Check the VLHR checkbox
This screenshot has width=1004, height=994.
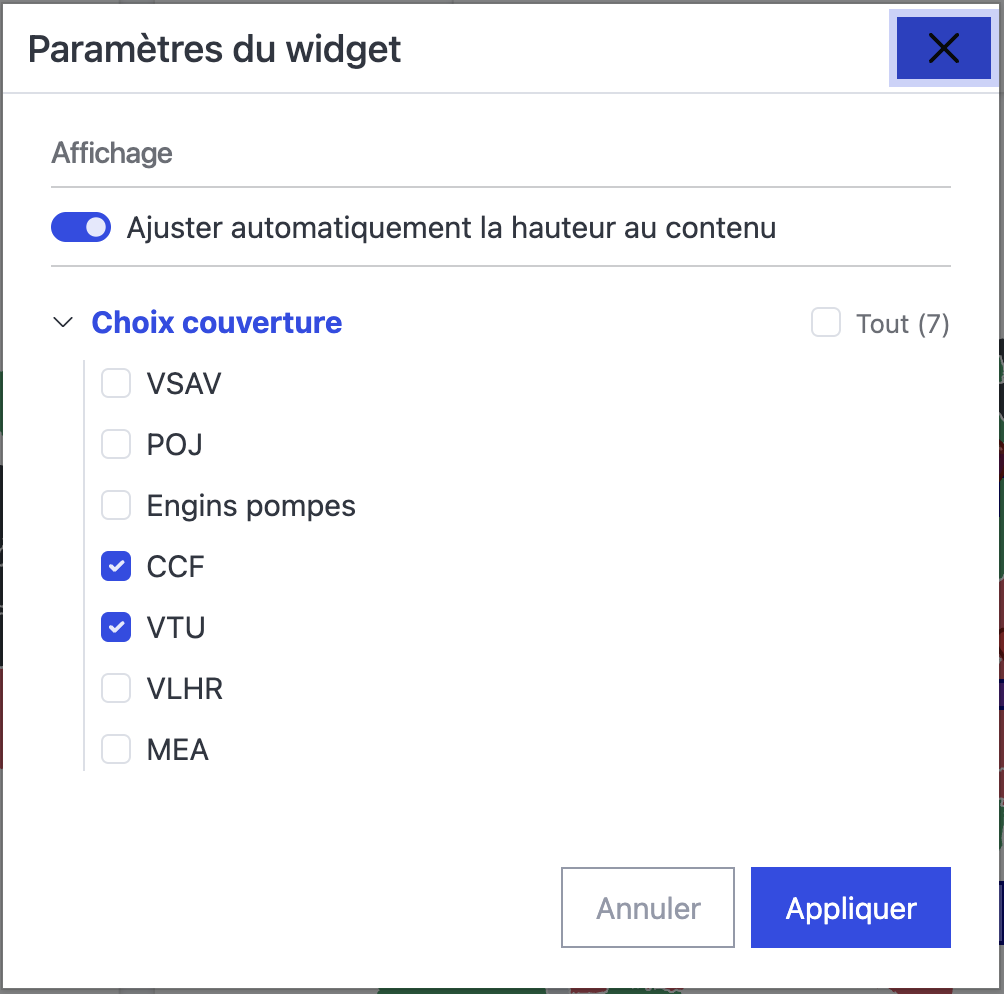[117, 689]
